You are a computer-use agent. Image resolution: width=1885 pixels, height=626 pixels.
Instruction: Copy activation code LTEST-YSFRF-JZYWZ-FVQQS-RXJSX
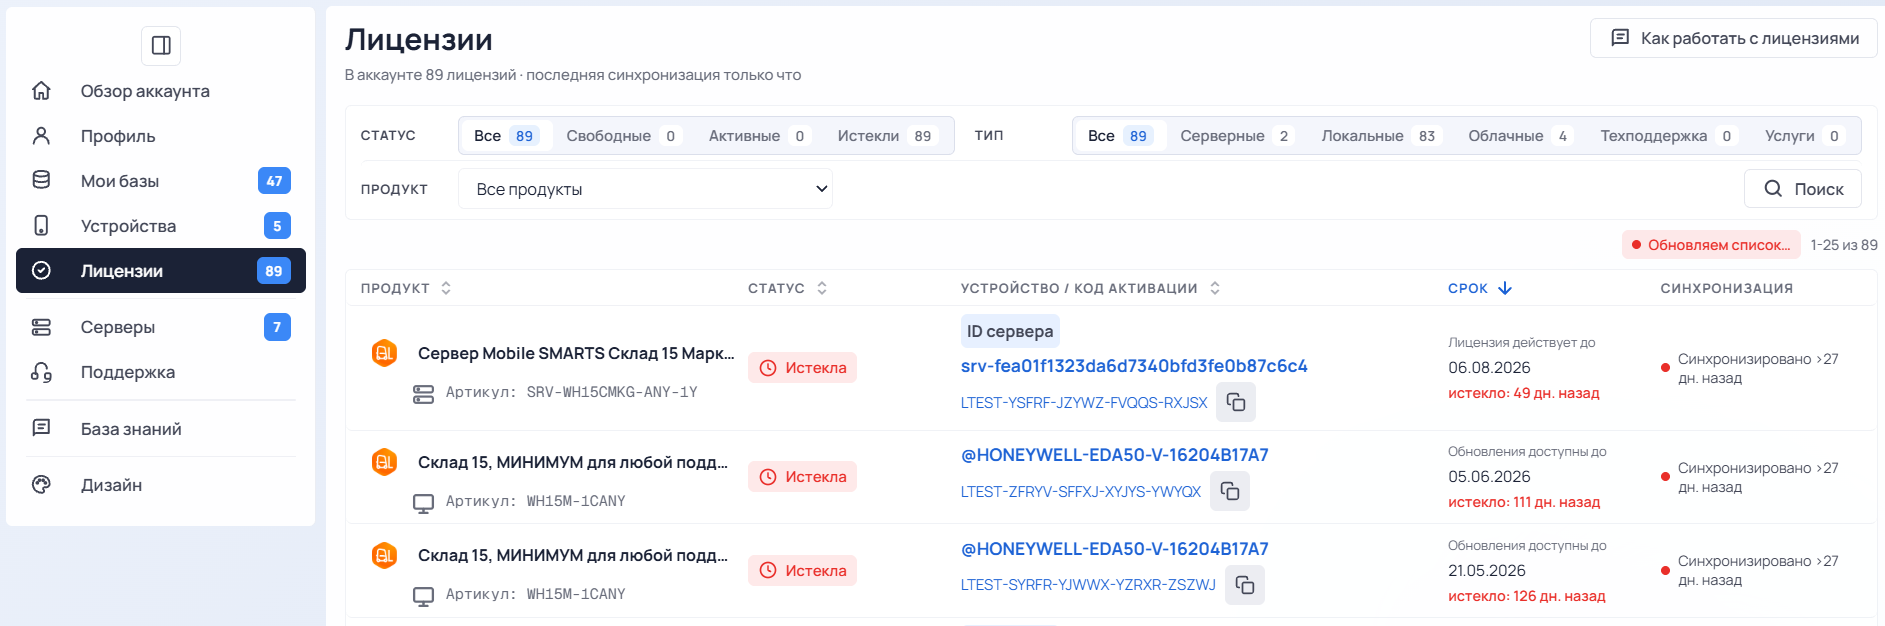[1236, 402]
